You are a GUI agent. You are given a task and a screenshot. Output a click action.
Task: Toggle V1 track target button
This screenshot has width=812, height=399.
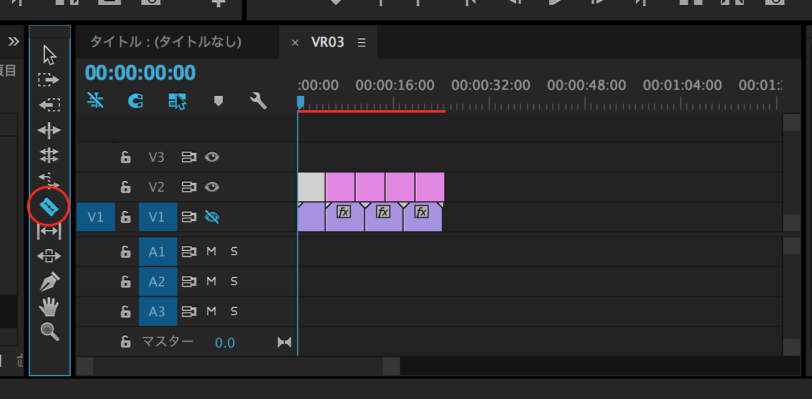click(157, 217)
